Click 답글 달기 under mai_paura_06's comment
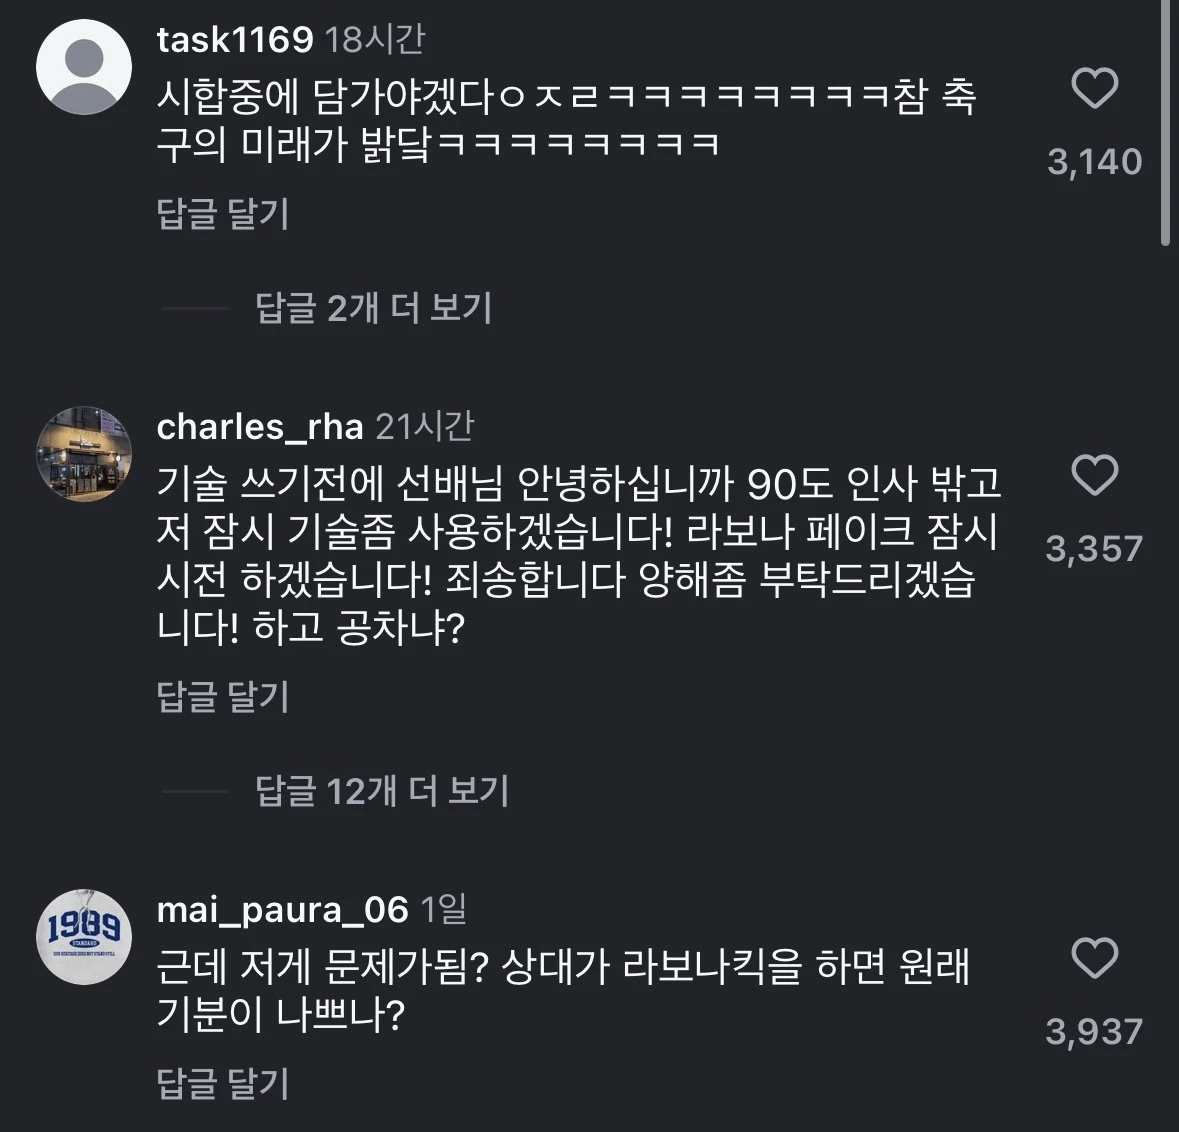Screen dimensions: 1179x1132 [x=223, y=1084]
